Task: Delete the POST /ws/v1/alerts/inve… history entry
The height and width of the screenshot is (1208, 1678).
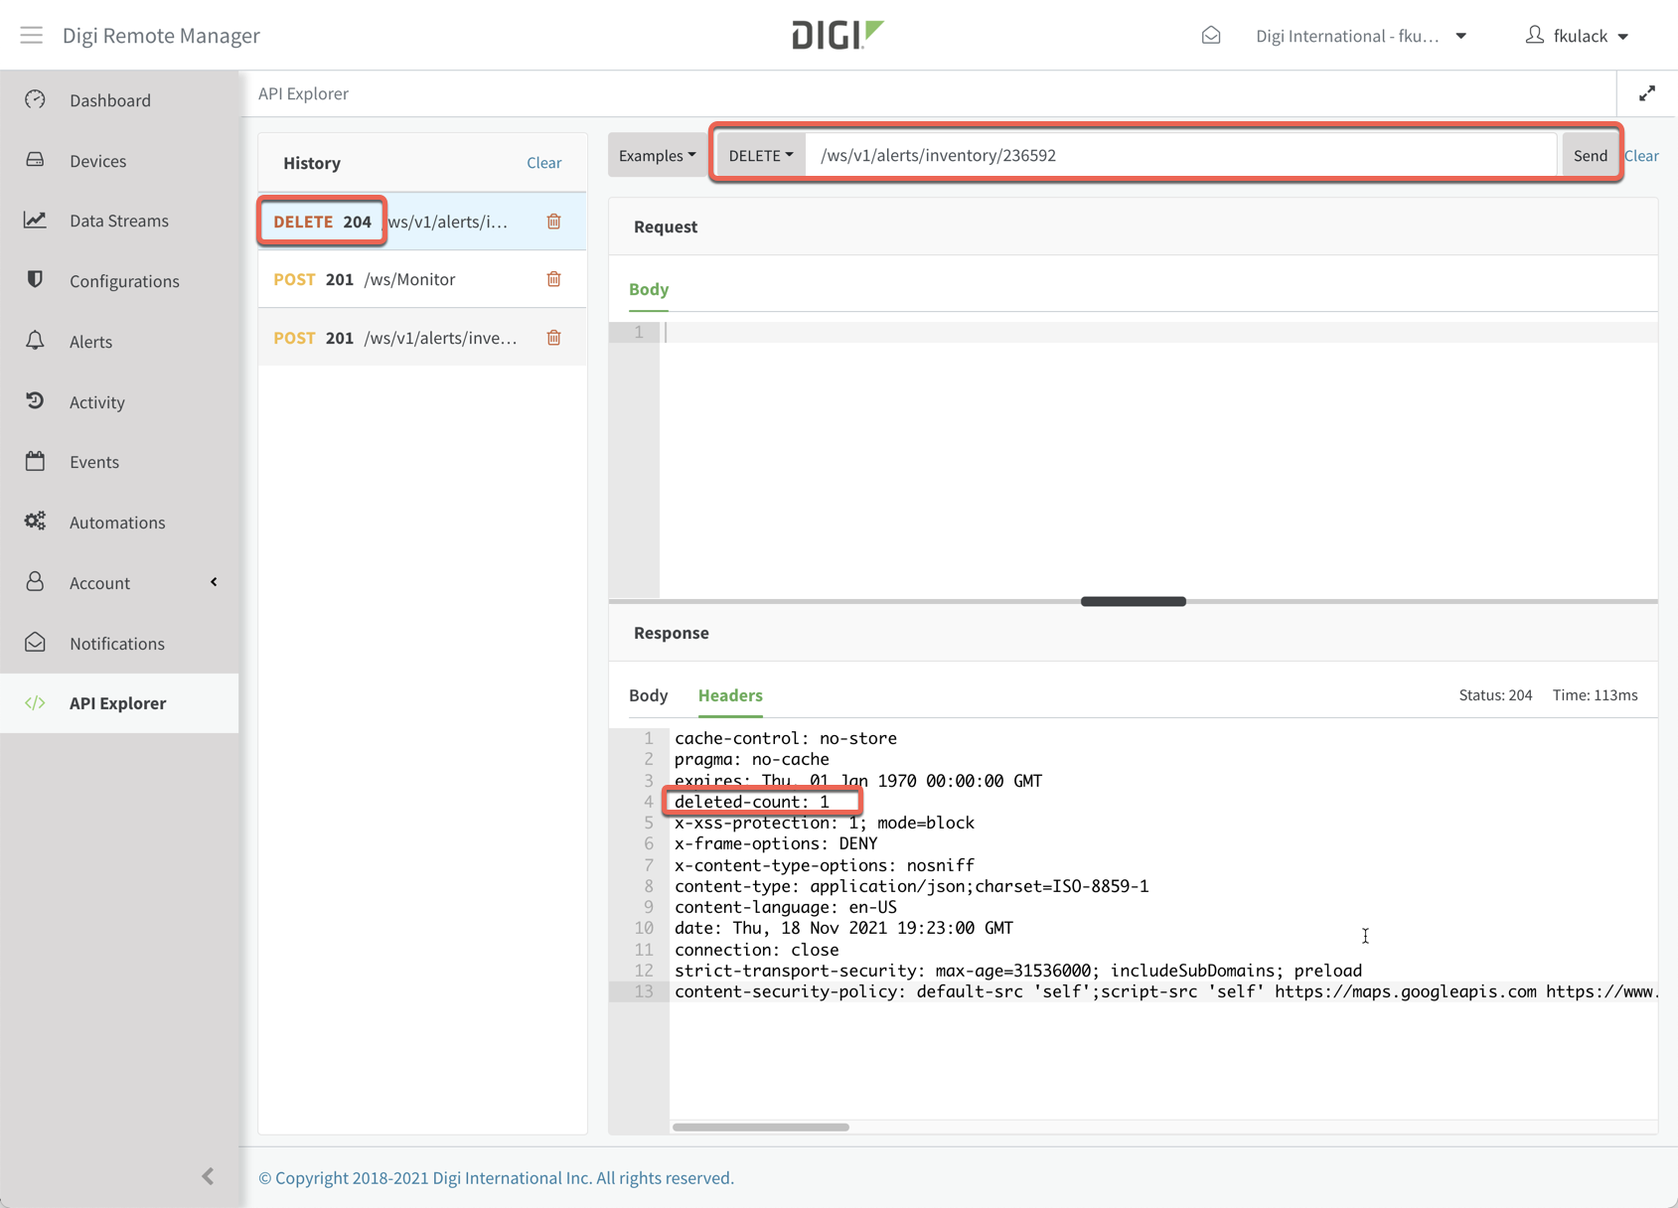Action: click(x=554, y=337)
